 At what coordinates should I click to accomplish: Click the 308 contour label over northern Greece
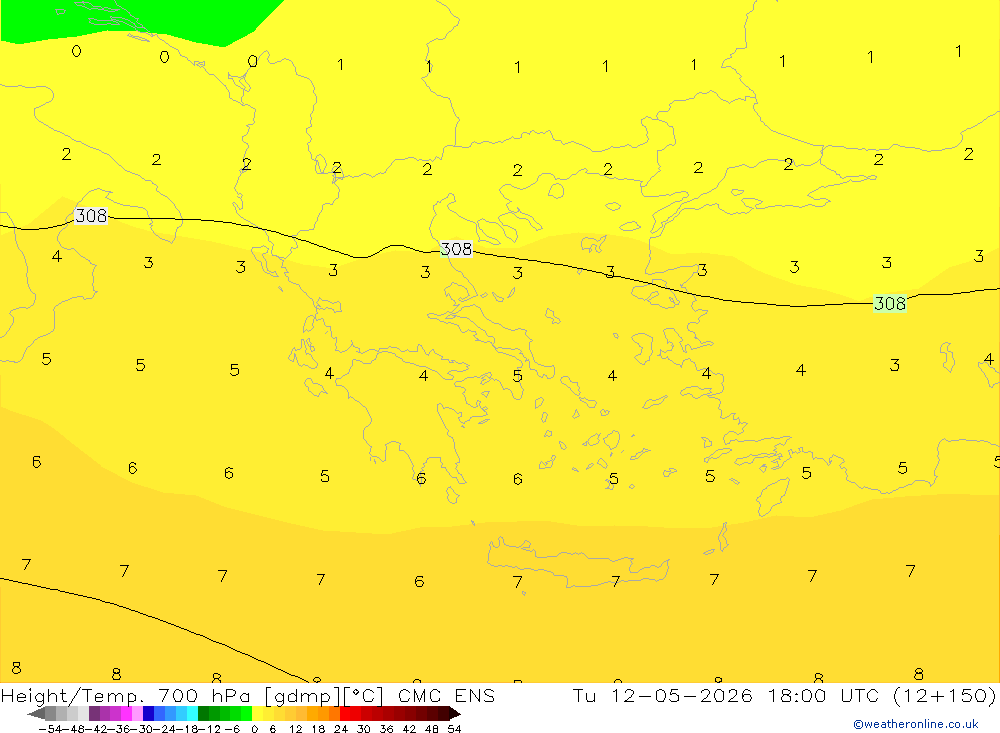click(x=456, y=249)
